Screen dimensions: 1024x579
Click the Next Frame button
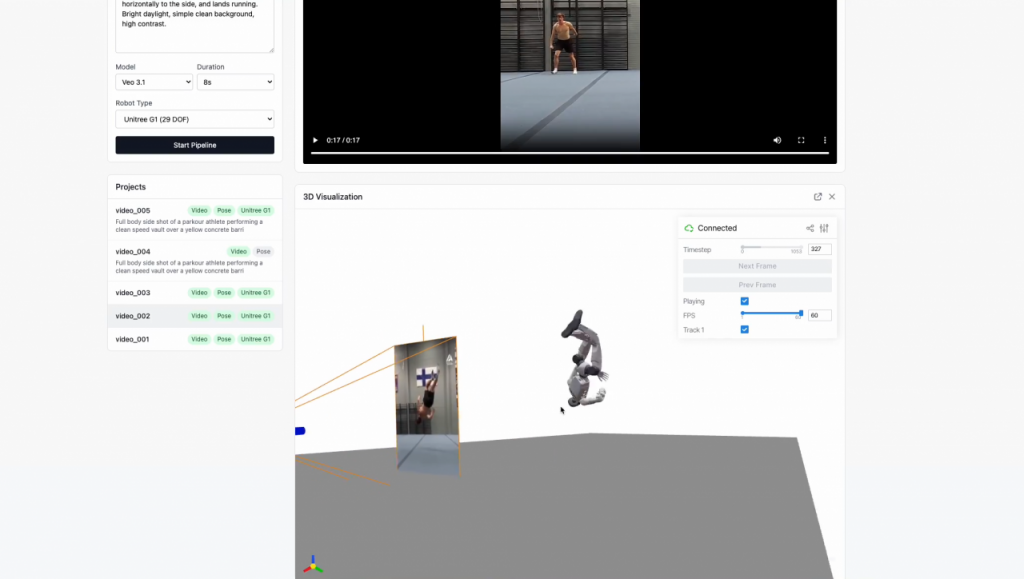[757, 267]
